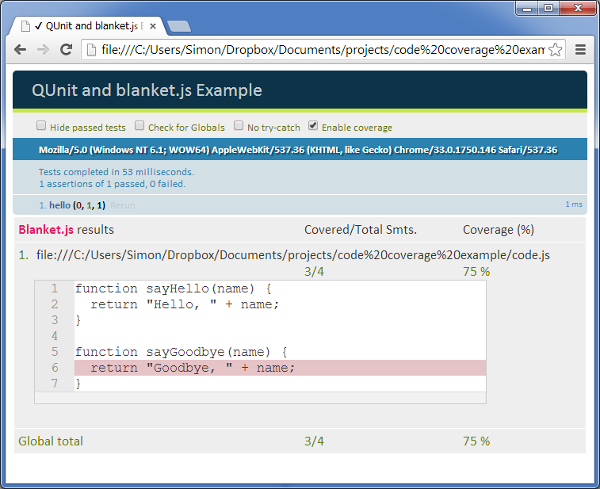Open a new tab with the new-tab button
Viewport: 600px width, 489px height.
[179, 27]
